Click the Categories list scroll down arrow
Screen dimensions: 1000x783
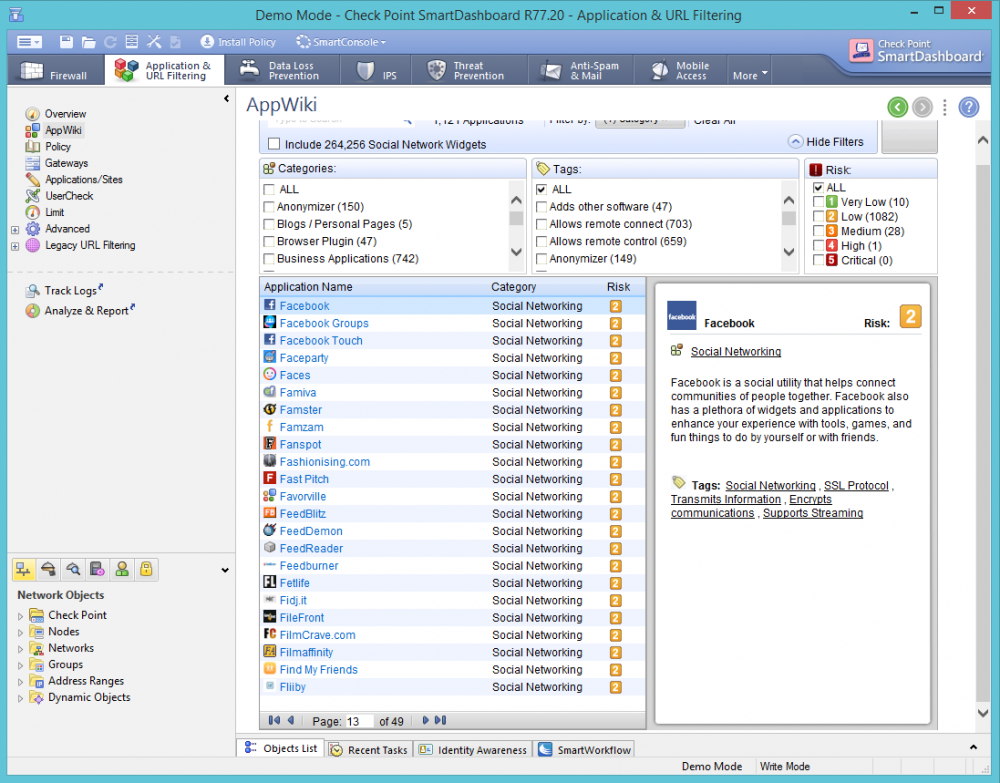pos(517,252)
